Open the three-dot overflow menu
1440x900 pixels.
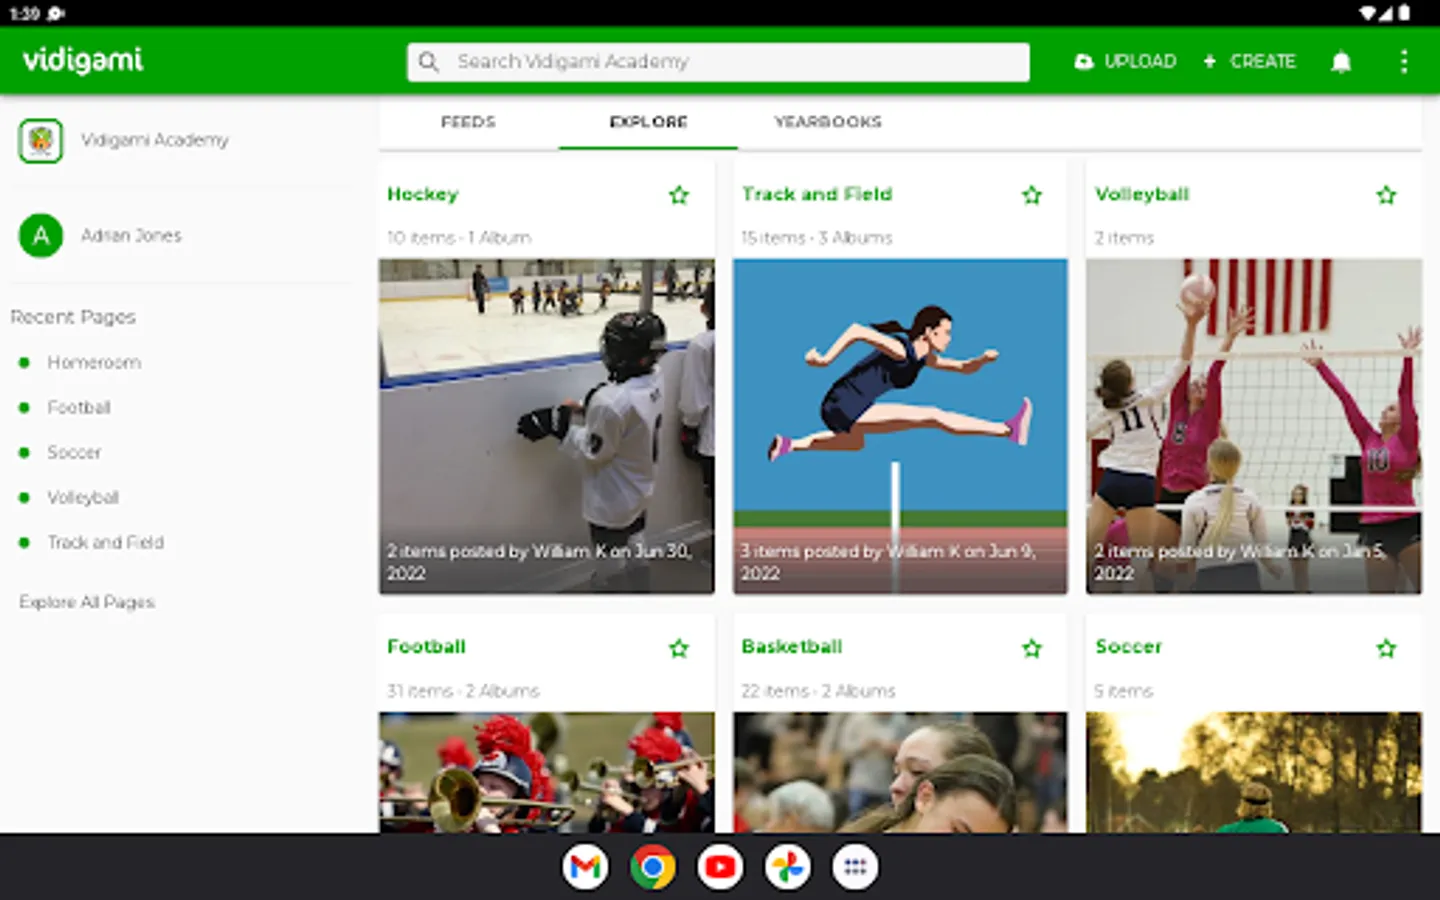[1404, 62]
